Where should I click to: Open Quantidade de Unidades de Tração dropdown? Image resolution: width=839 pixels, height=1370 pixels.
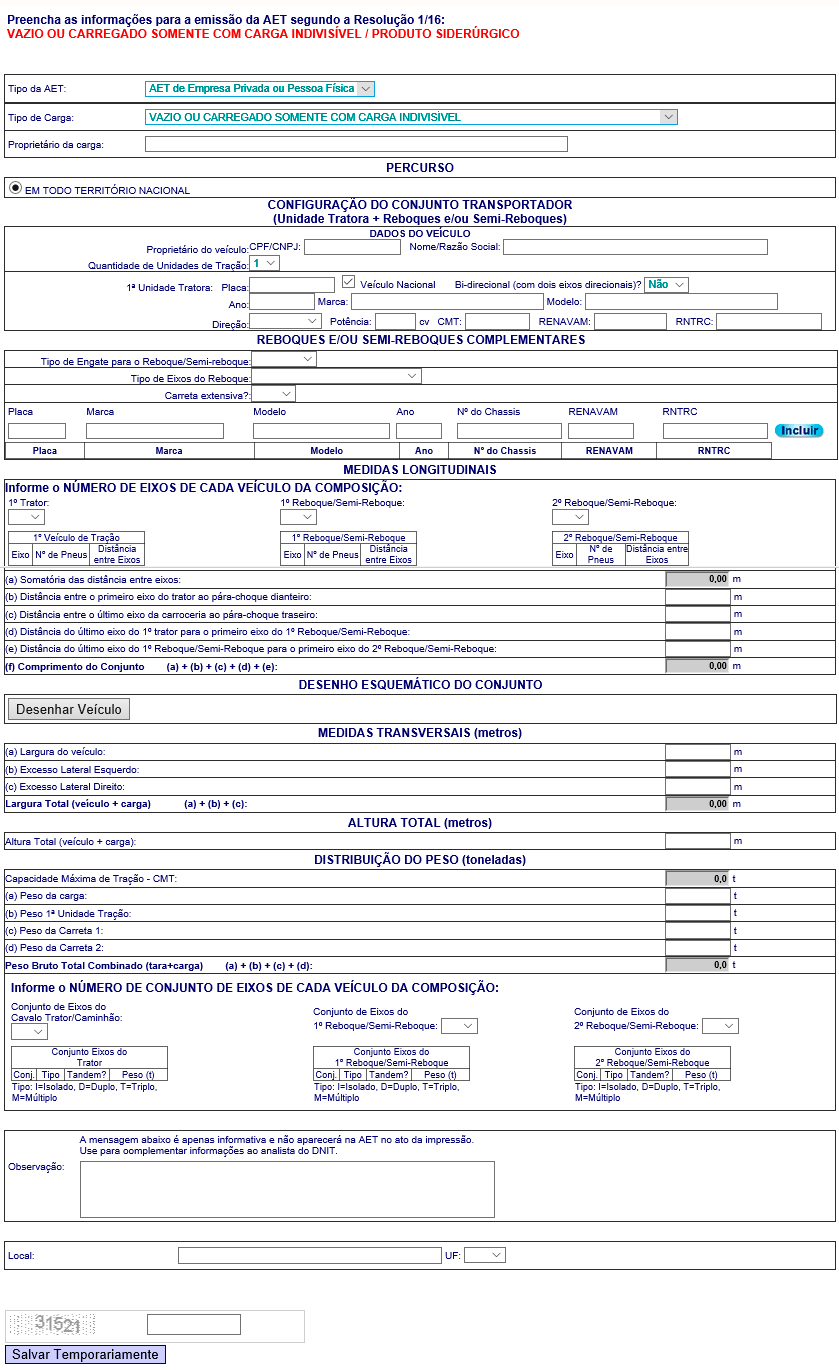265,263
